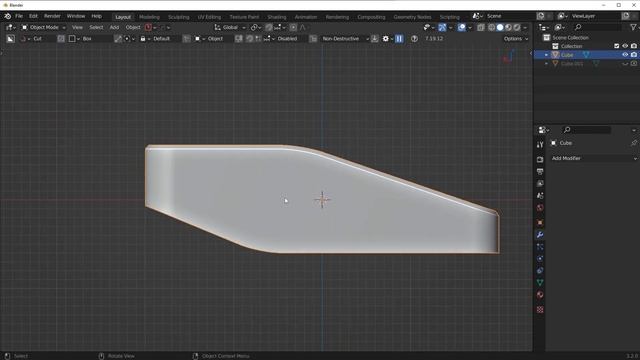Open the File menu

19,16
